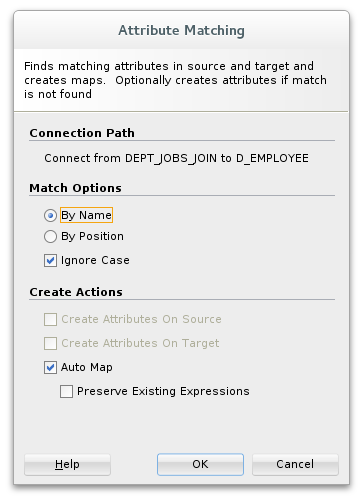Click the Create Actions section heading
The image size is (361, 497).
(76, 292)
